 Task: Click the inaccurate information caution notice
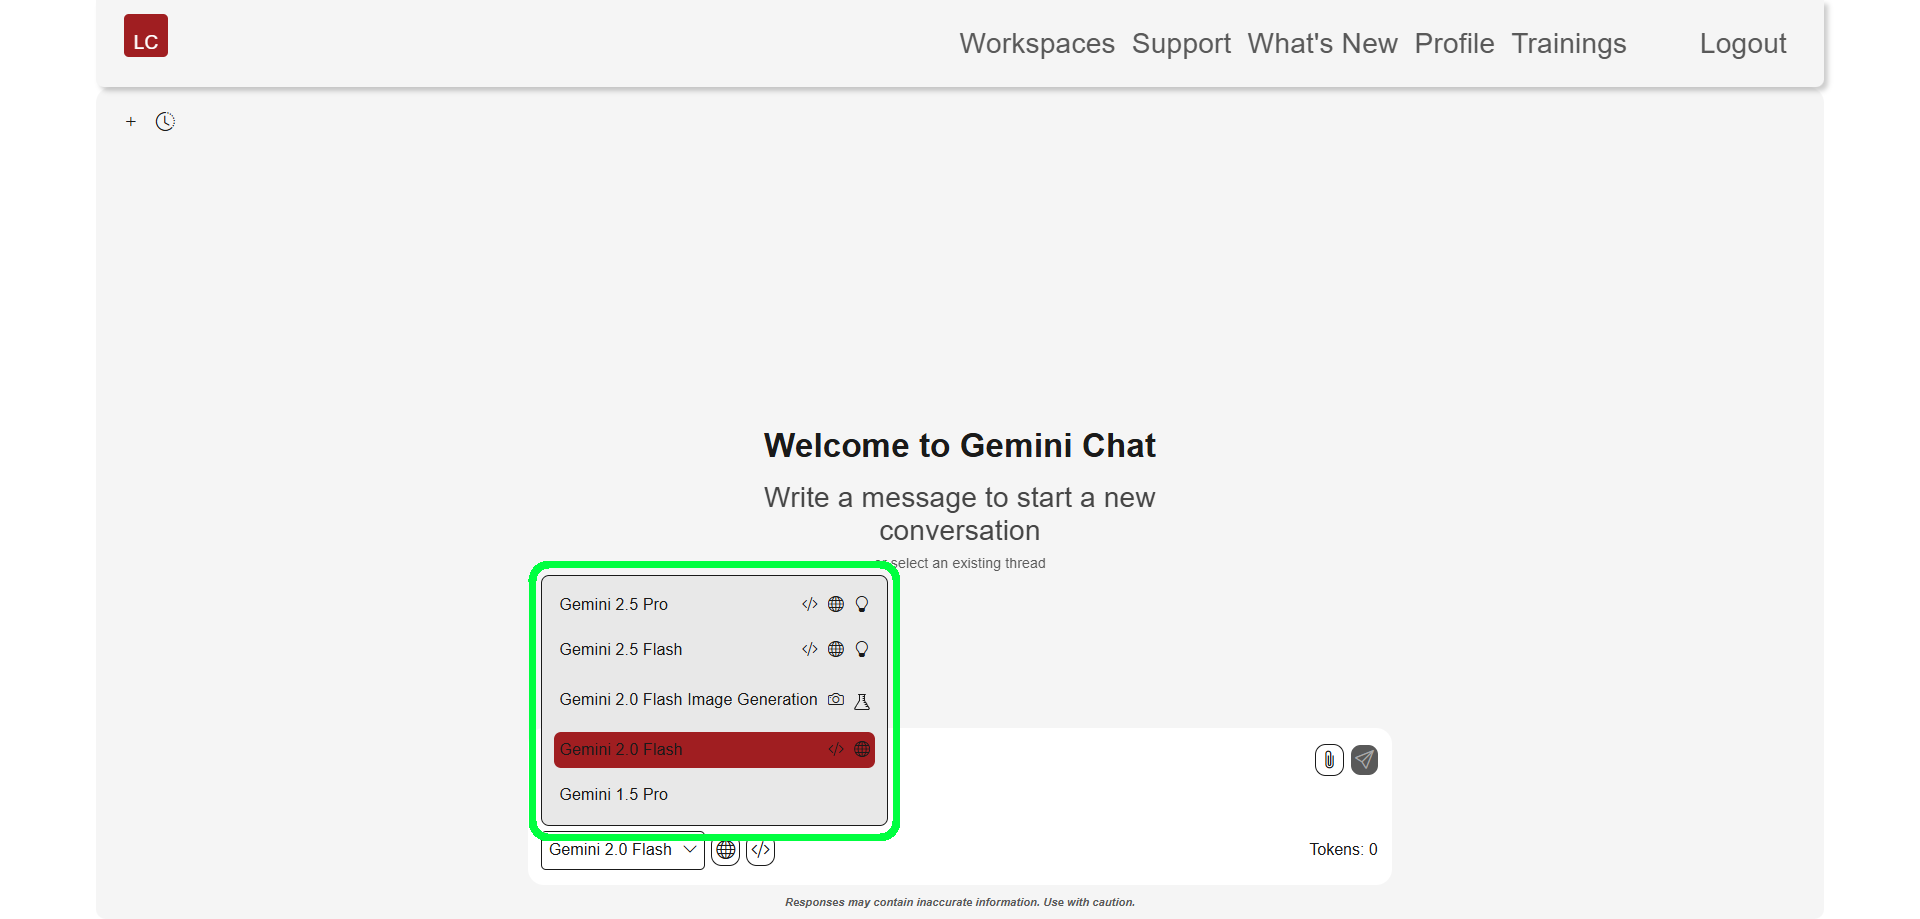(x=960, y=902)
